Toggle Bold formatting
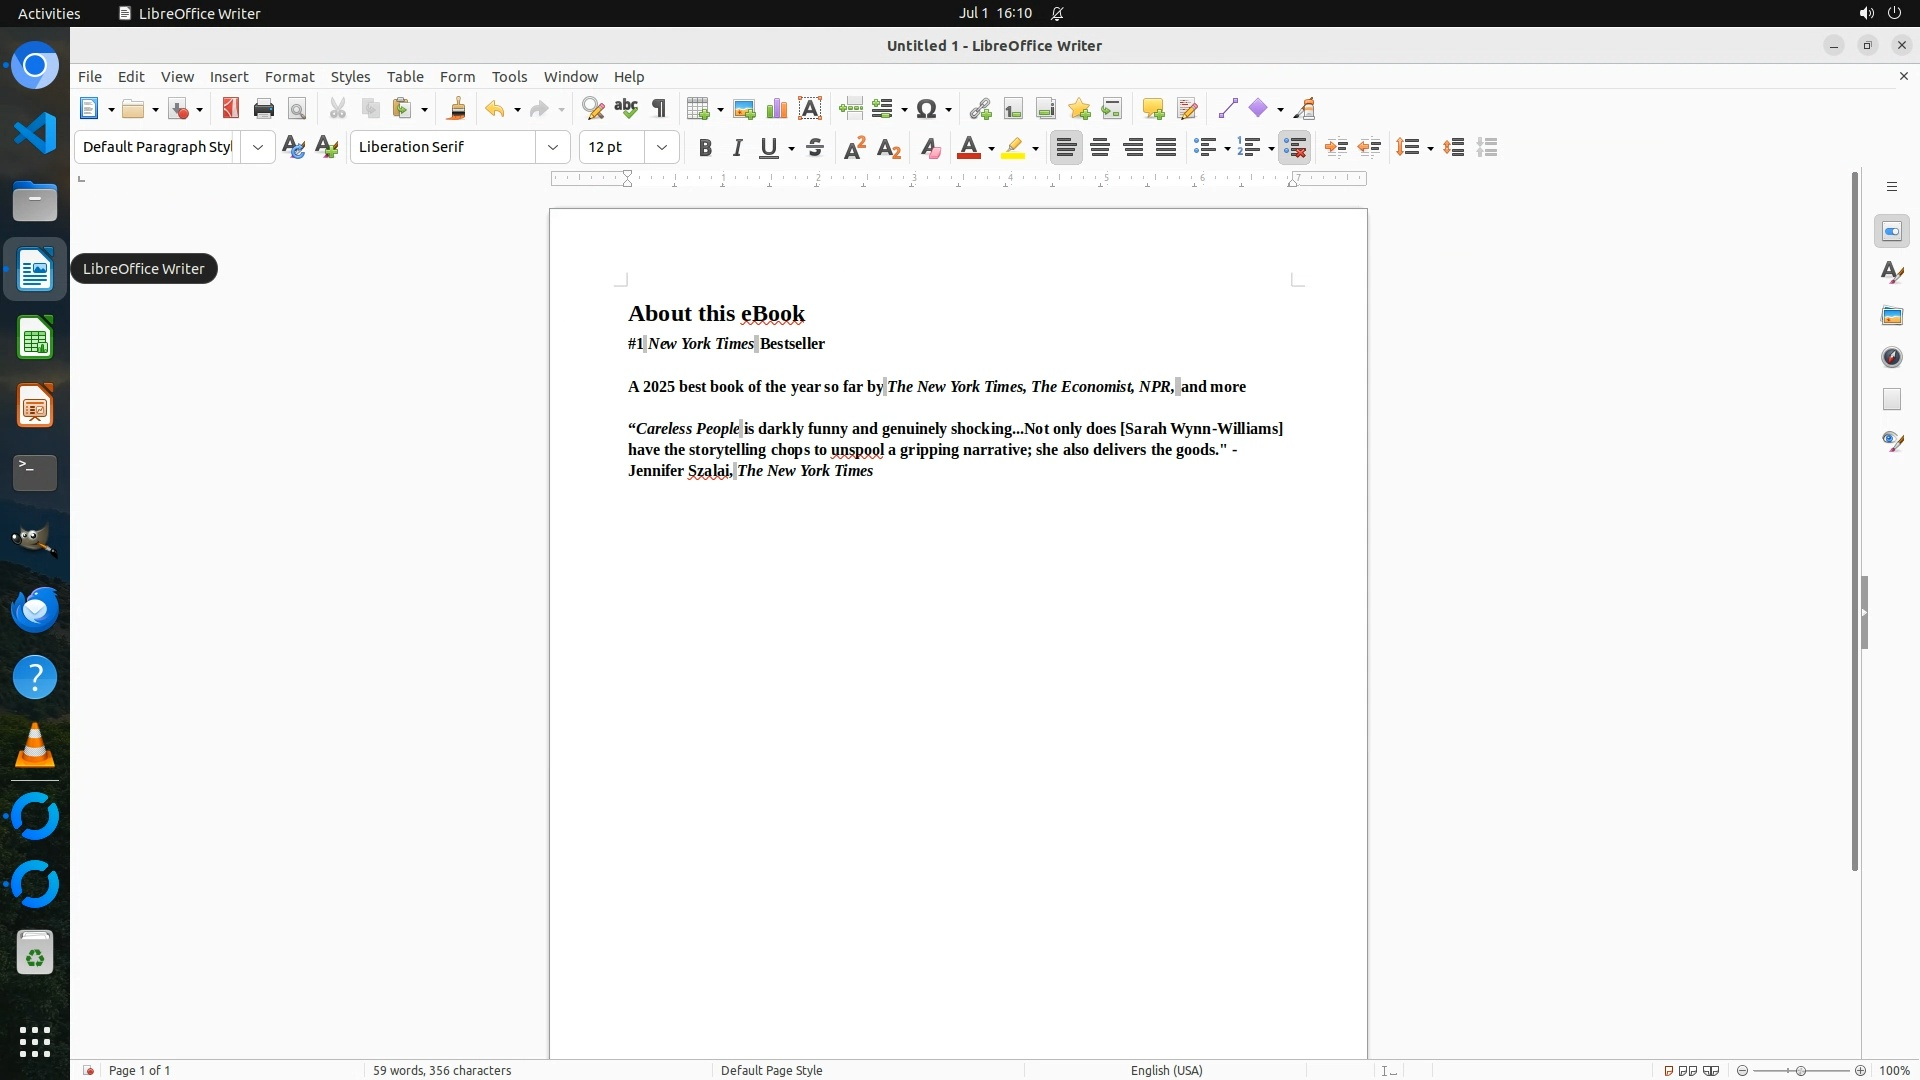This screenshot has height=1080, width=1920. pyautogui.click(x=705, y=148)
